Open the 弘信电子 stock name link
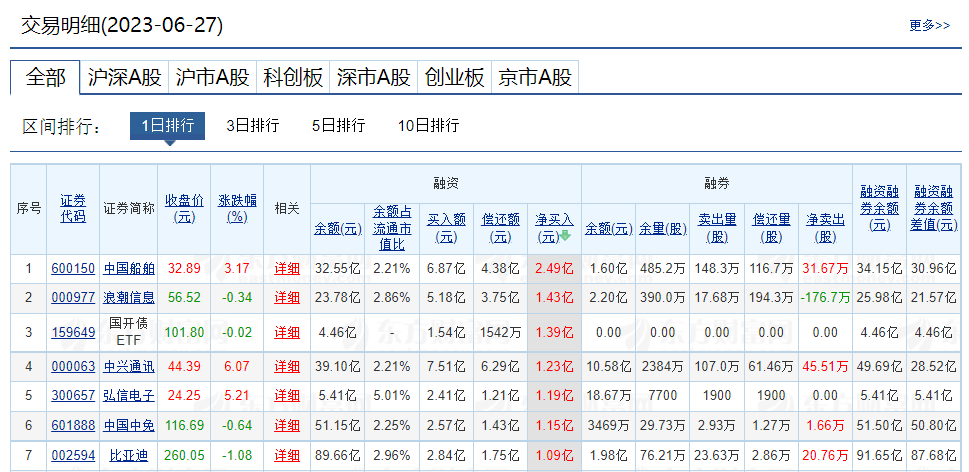 point(129,395)
